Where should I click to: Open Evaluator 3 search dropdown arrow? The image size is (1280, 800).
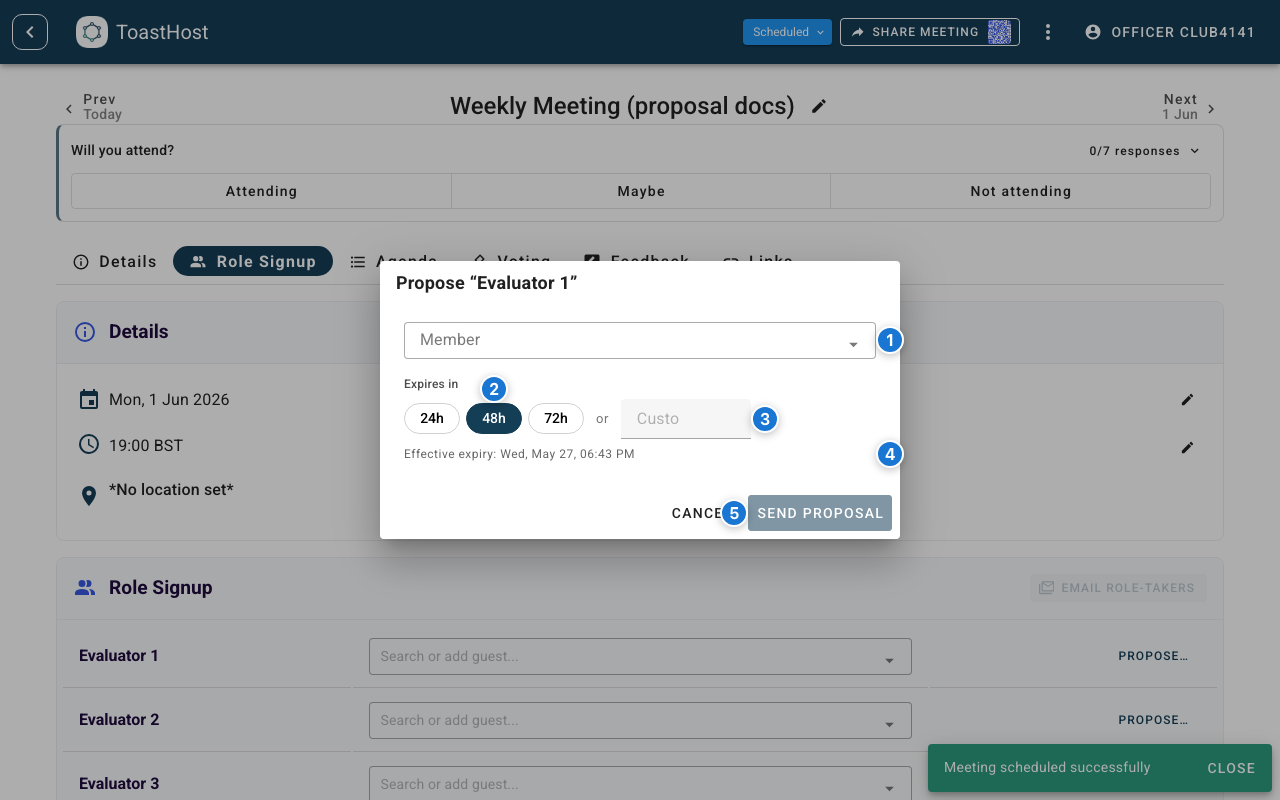(890, 788)
